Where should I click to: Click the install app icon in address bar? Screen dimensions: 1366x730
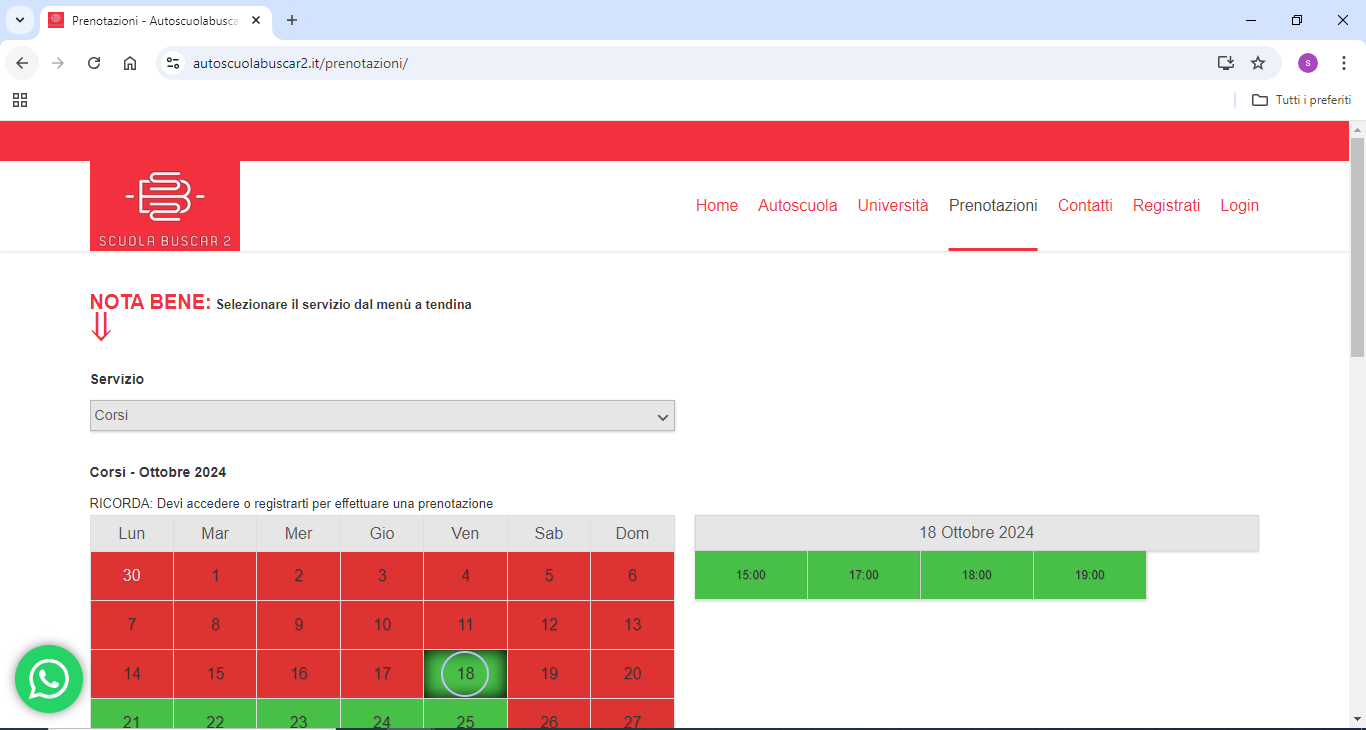pos(1225,63)
